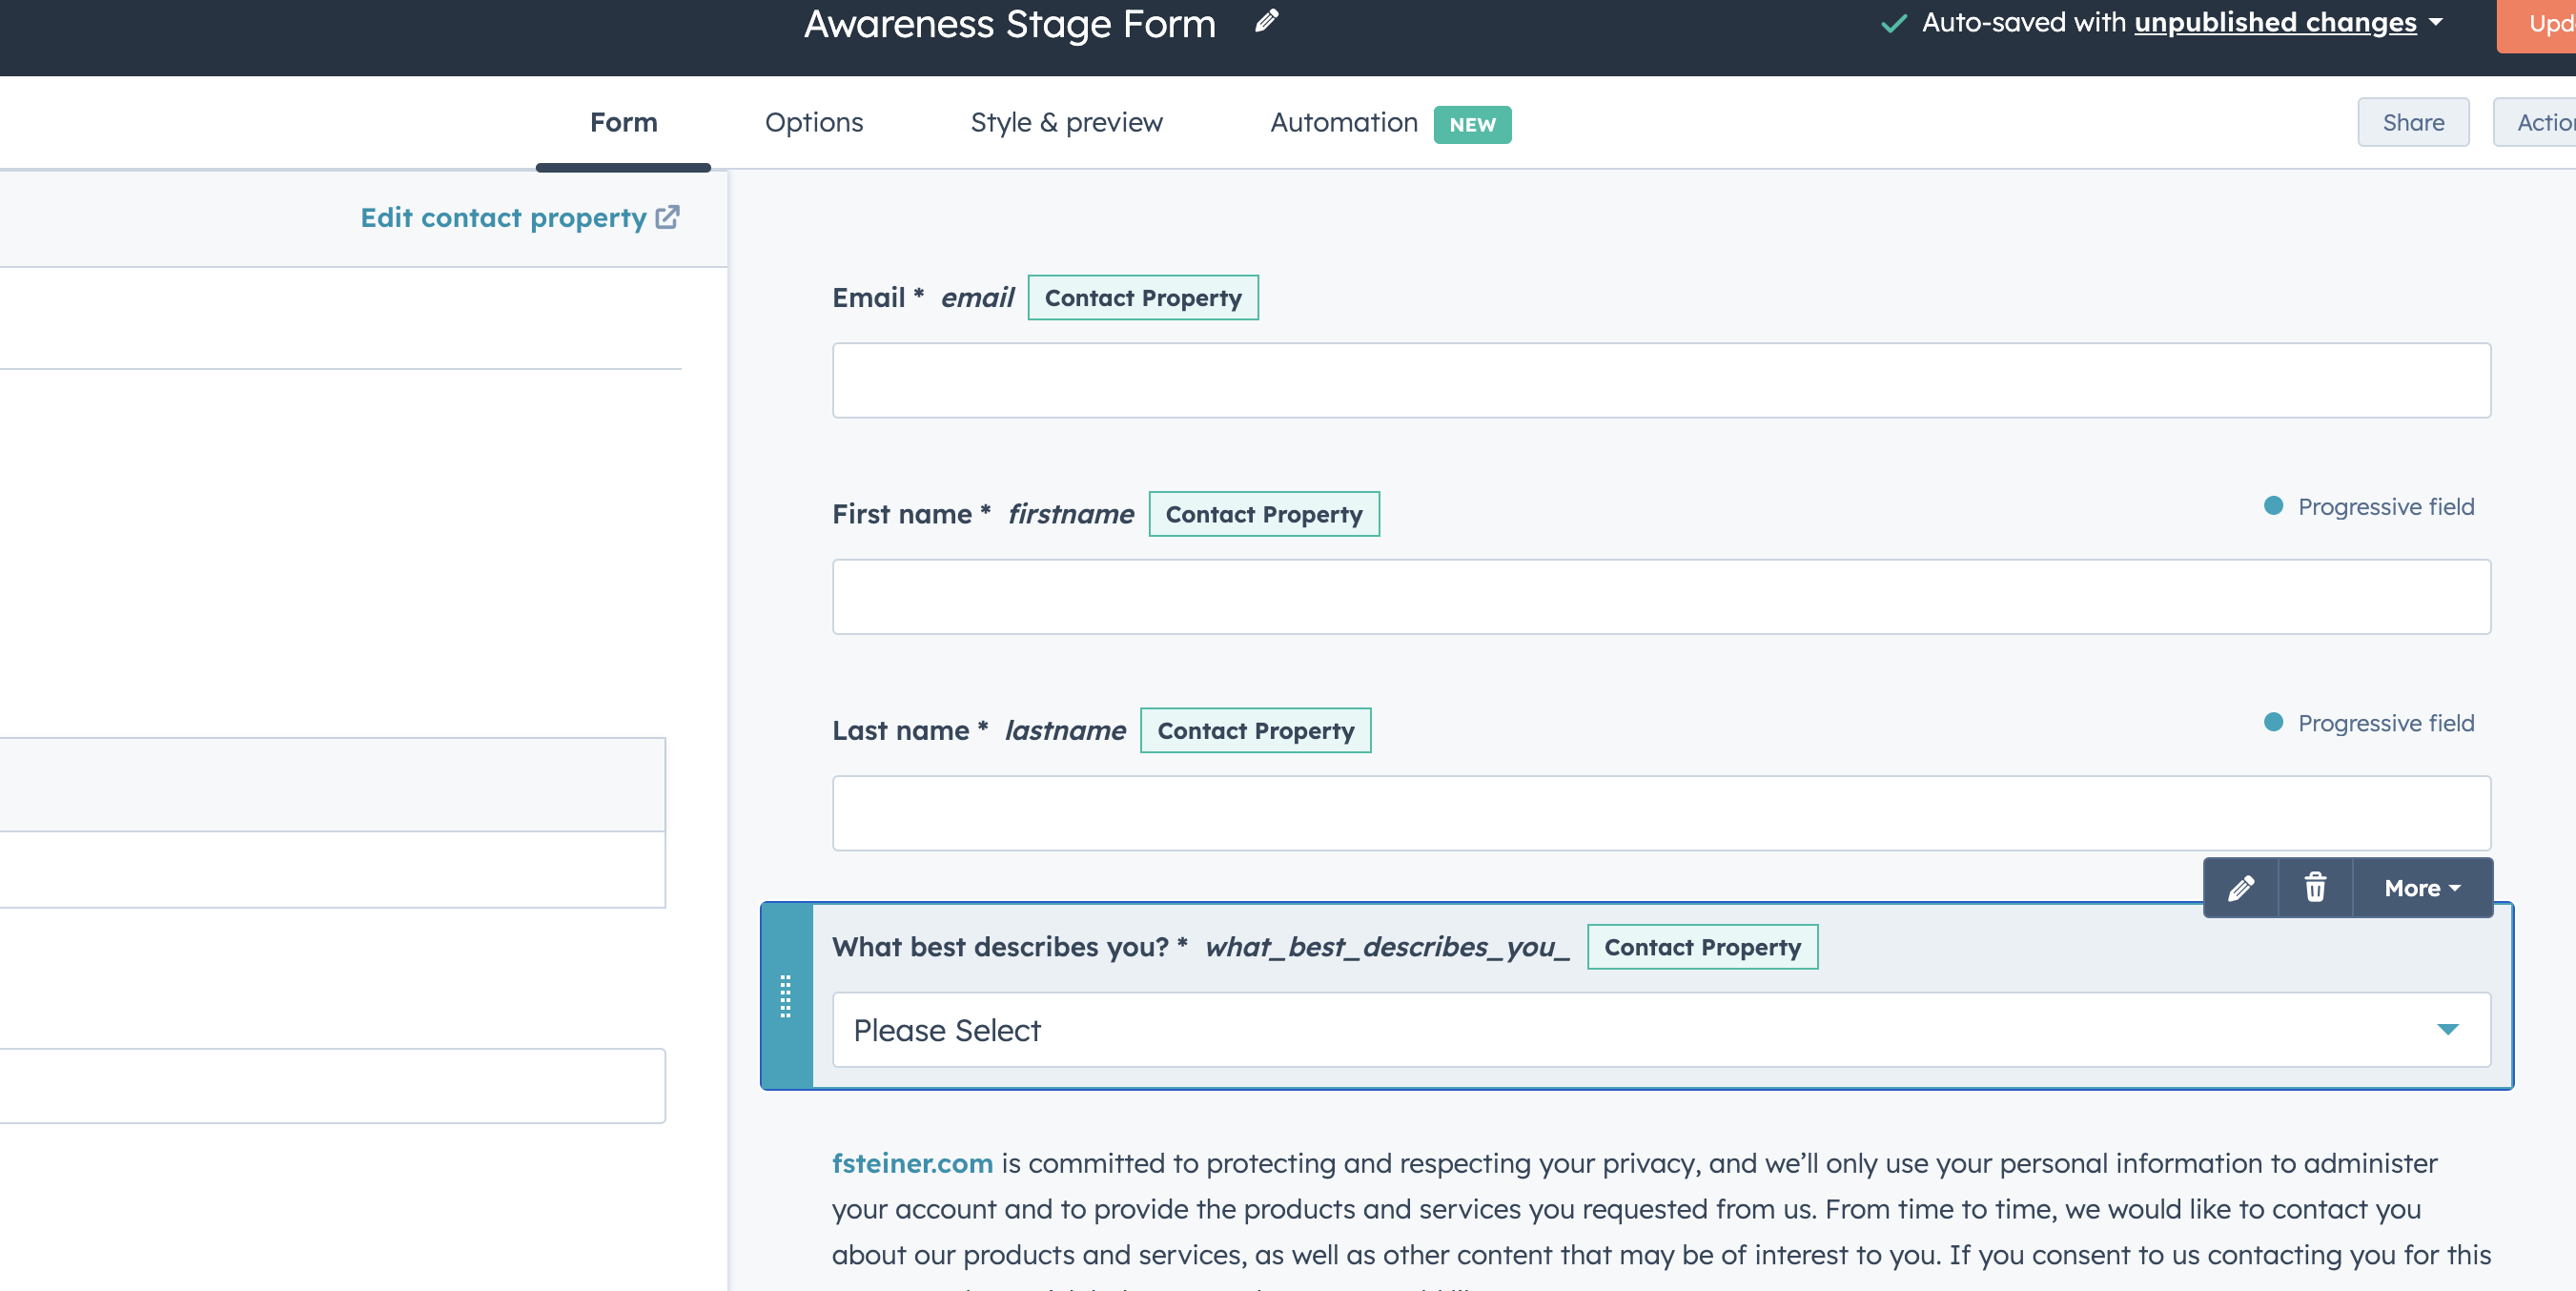Visit the fsteiner.com link
The width and height of the screenshot is (2576, 1291).
(x=911, y=1163)
